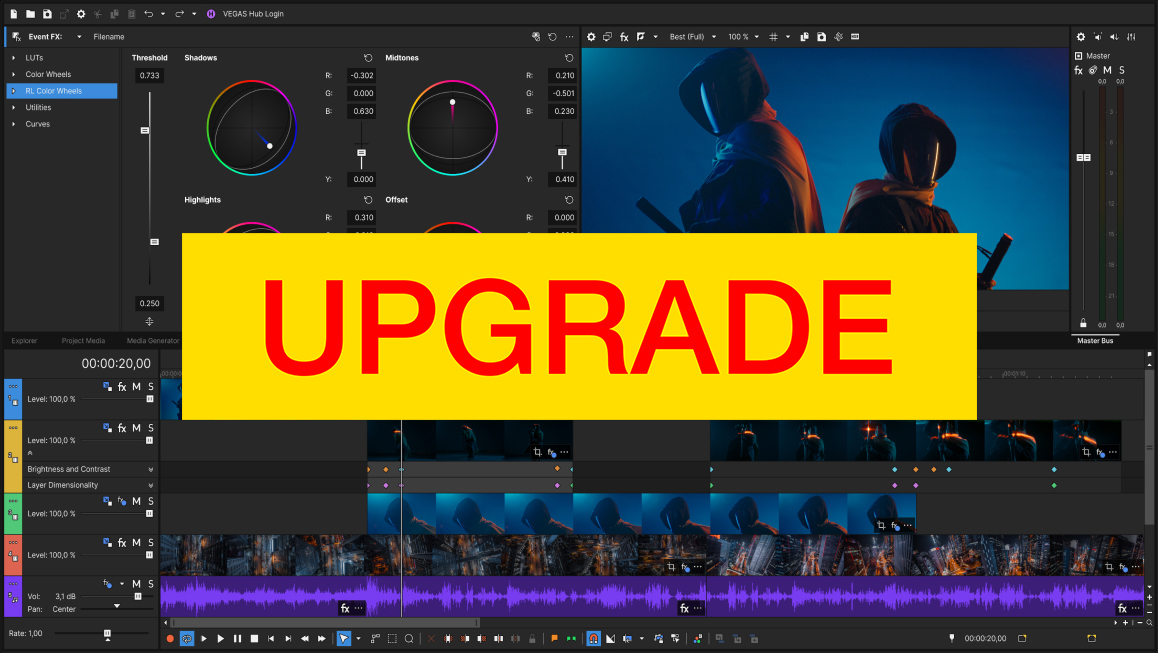Switch to the Media Generators tab

point(151,341)
